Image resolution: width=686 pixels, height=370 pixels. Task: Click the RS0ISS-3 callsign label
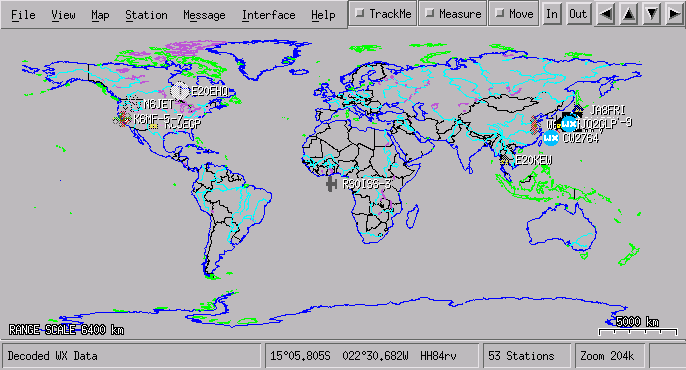(x=367, y=184)
